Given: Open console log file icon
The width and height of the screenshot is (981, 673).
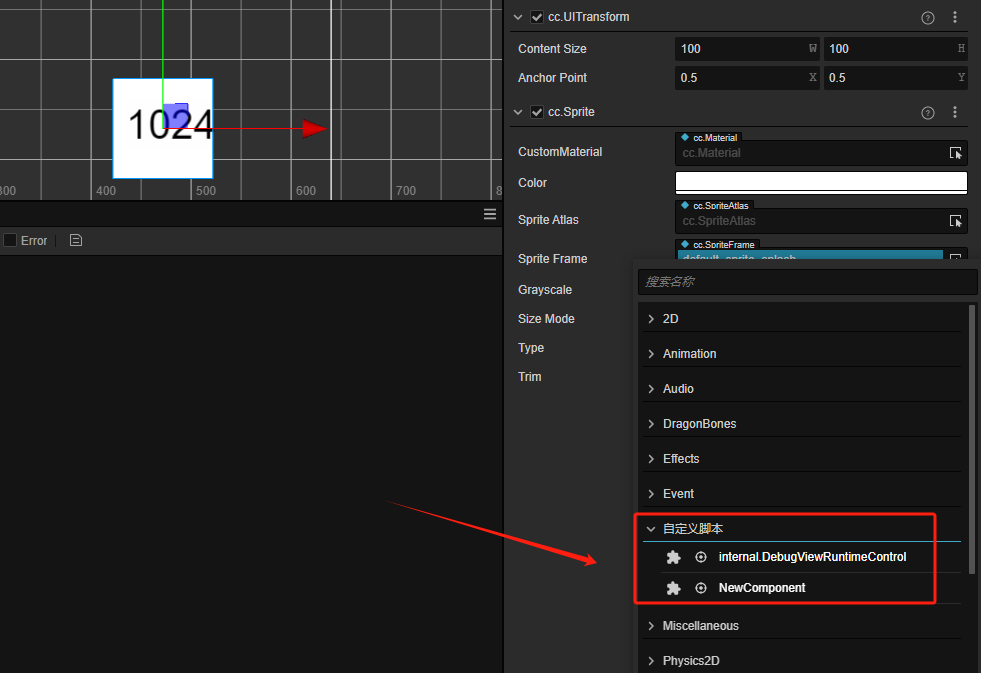Looking at the screenshot, I should [76, 240].
